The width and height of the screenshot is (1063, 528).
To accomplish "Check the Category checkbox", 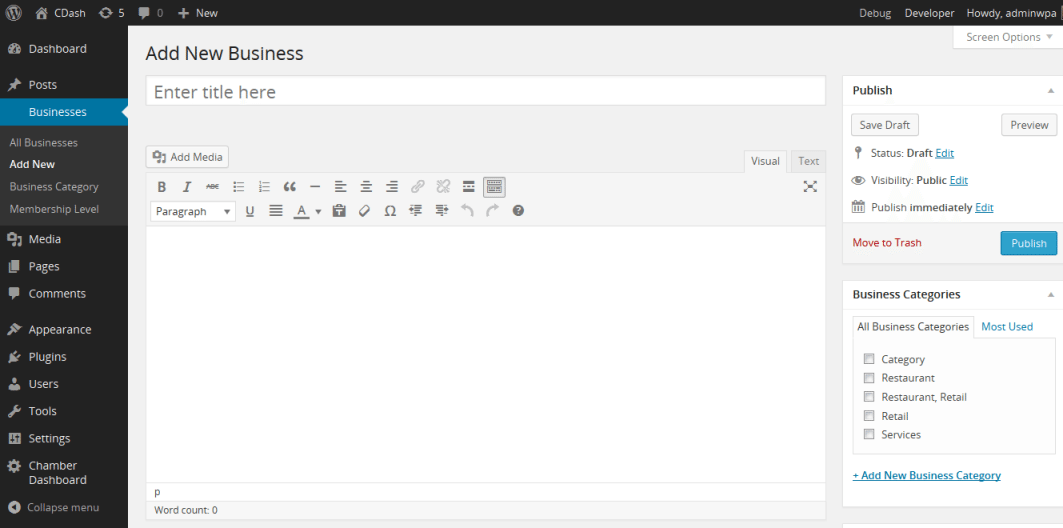I will pyautogui.click(x=869, y=359).
